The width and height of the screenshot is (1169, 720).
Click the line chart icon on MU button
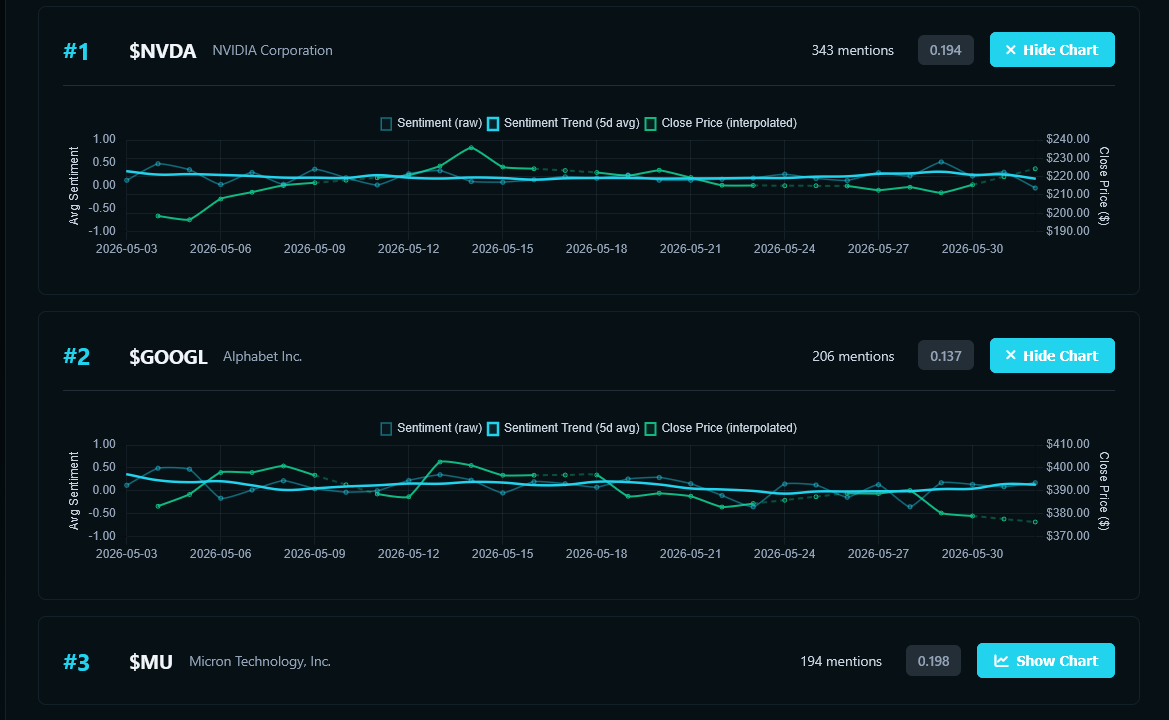(1001, 661)
